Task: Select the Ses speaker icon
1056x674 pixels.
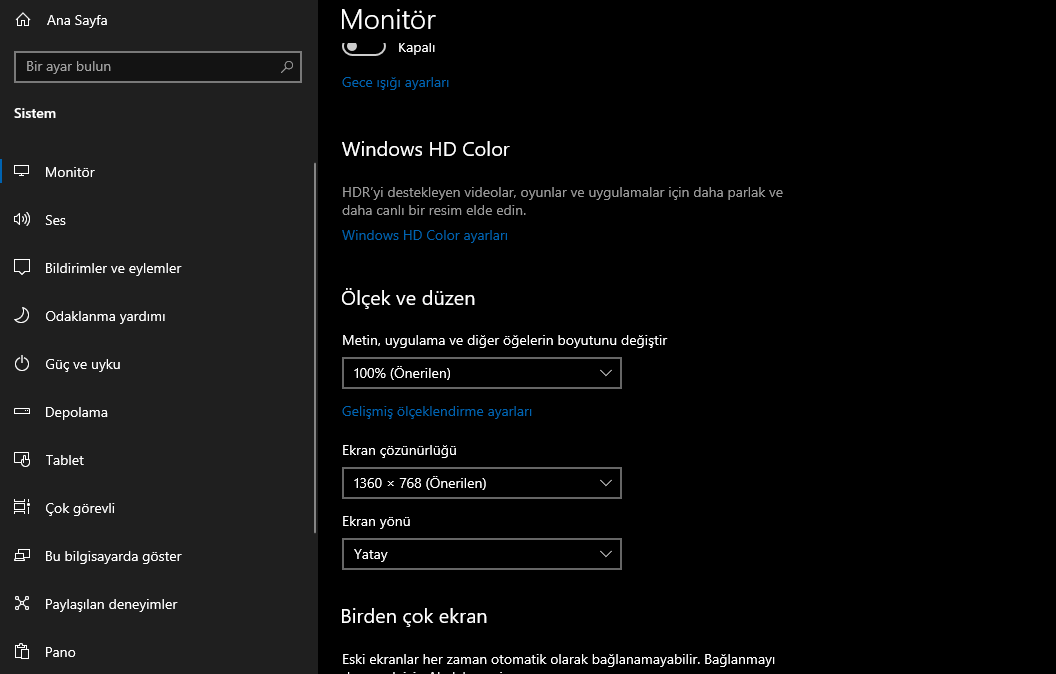Action: click(x=22, y=220)
